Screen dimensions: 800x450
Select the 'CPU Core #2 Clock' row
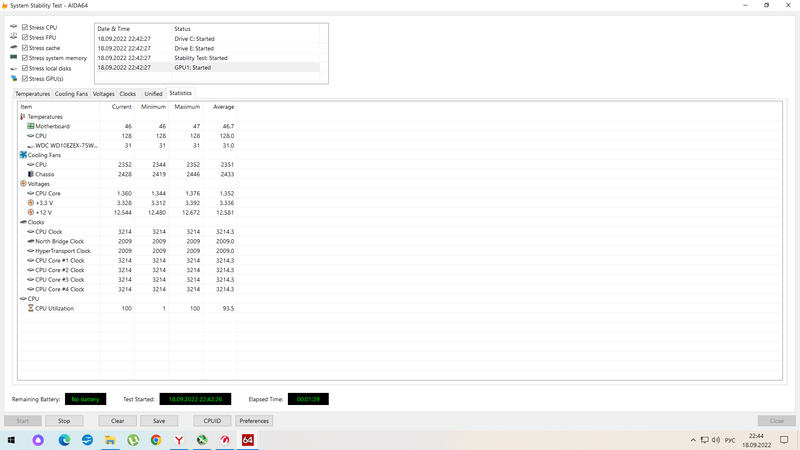128,270
